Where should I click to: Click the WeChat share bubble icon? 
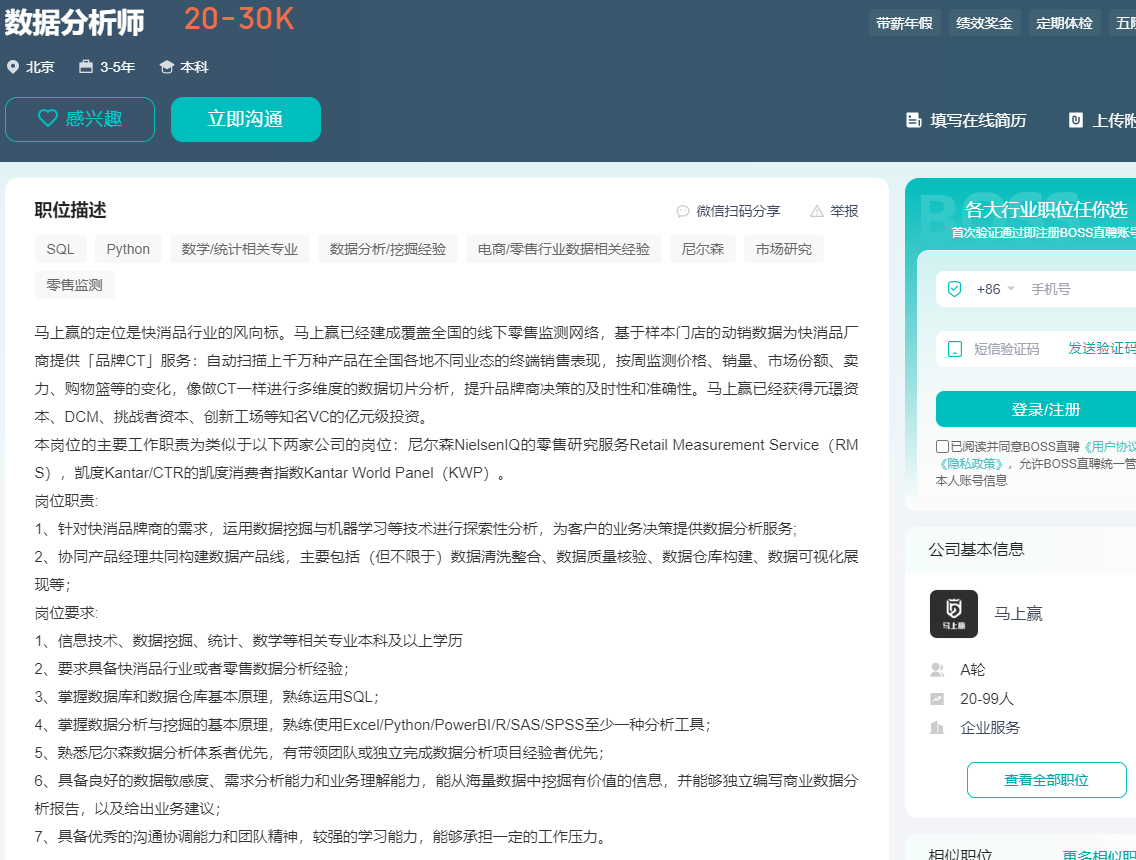click(682, 212)
